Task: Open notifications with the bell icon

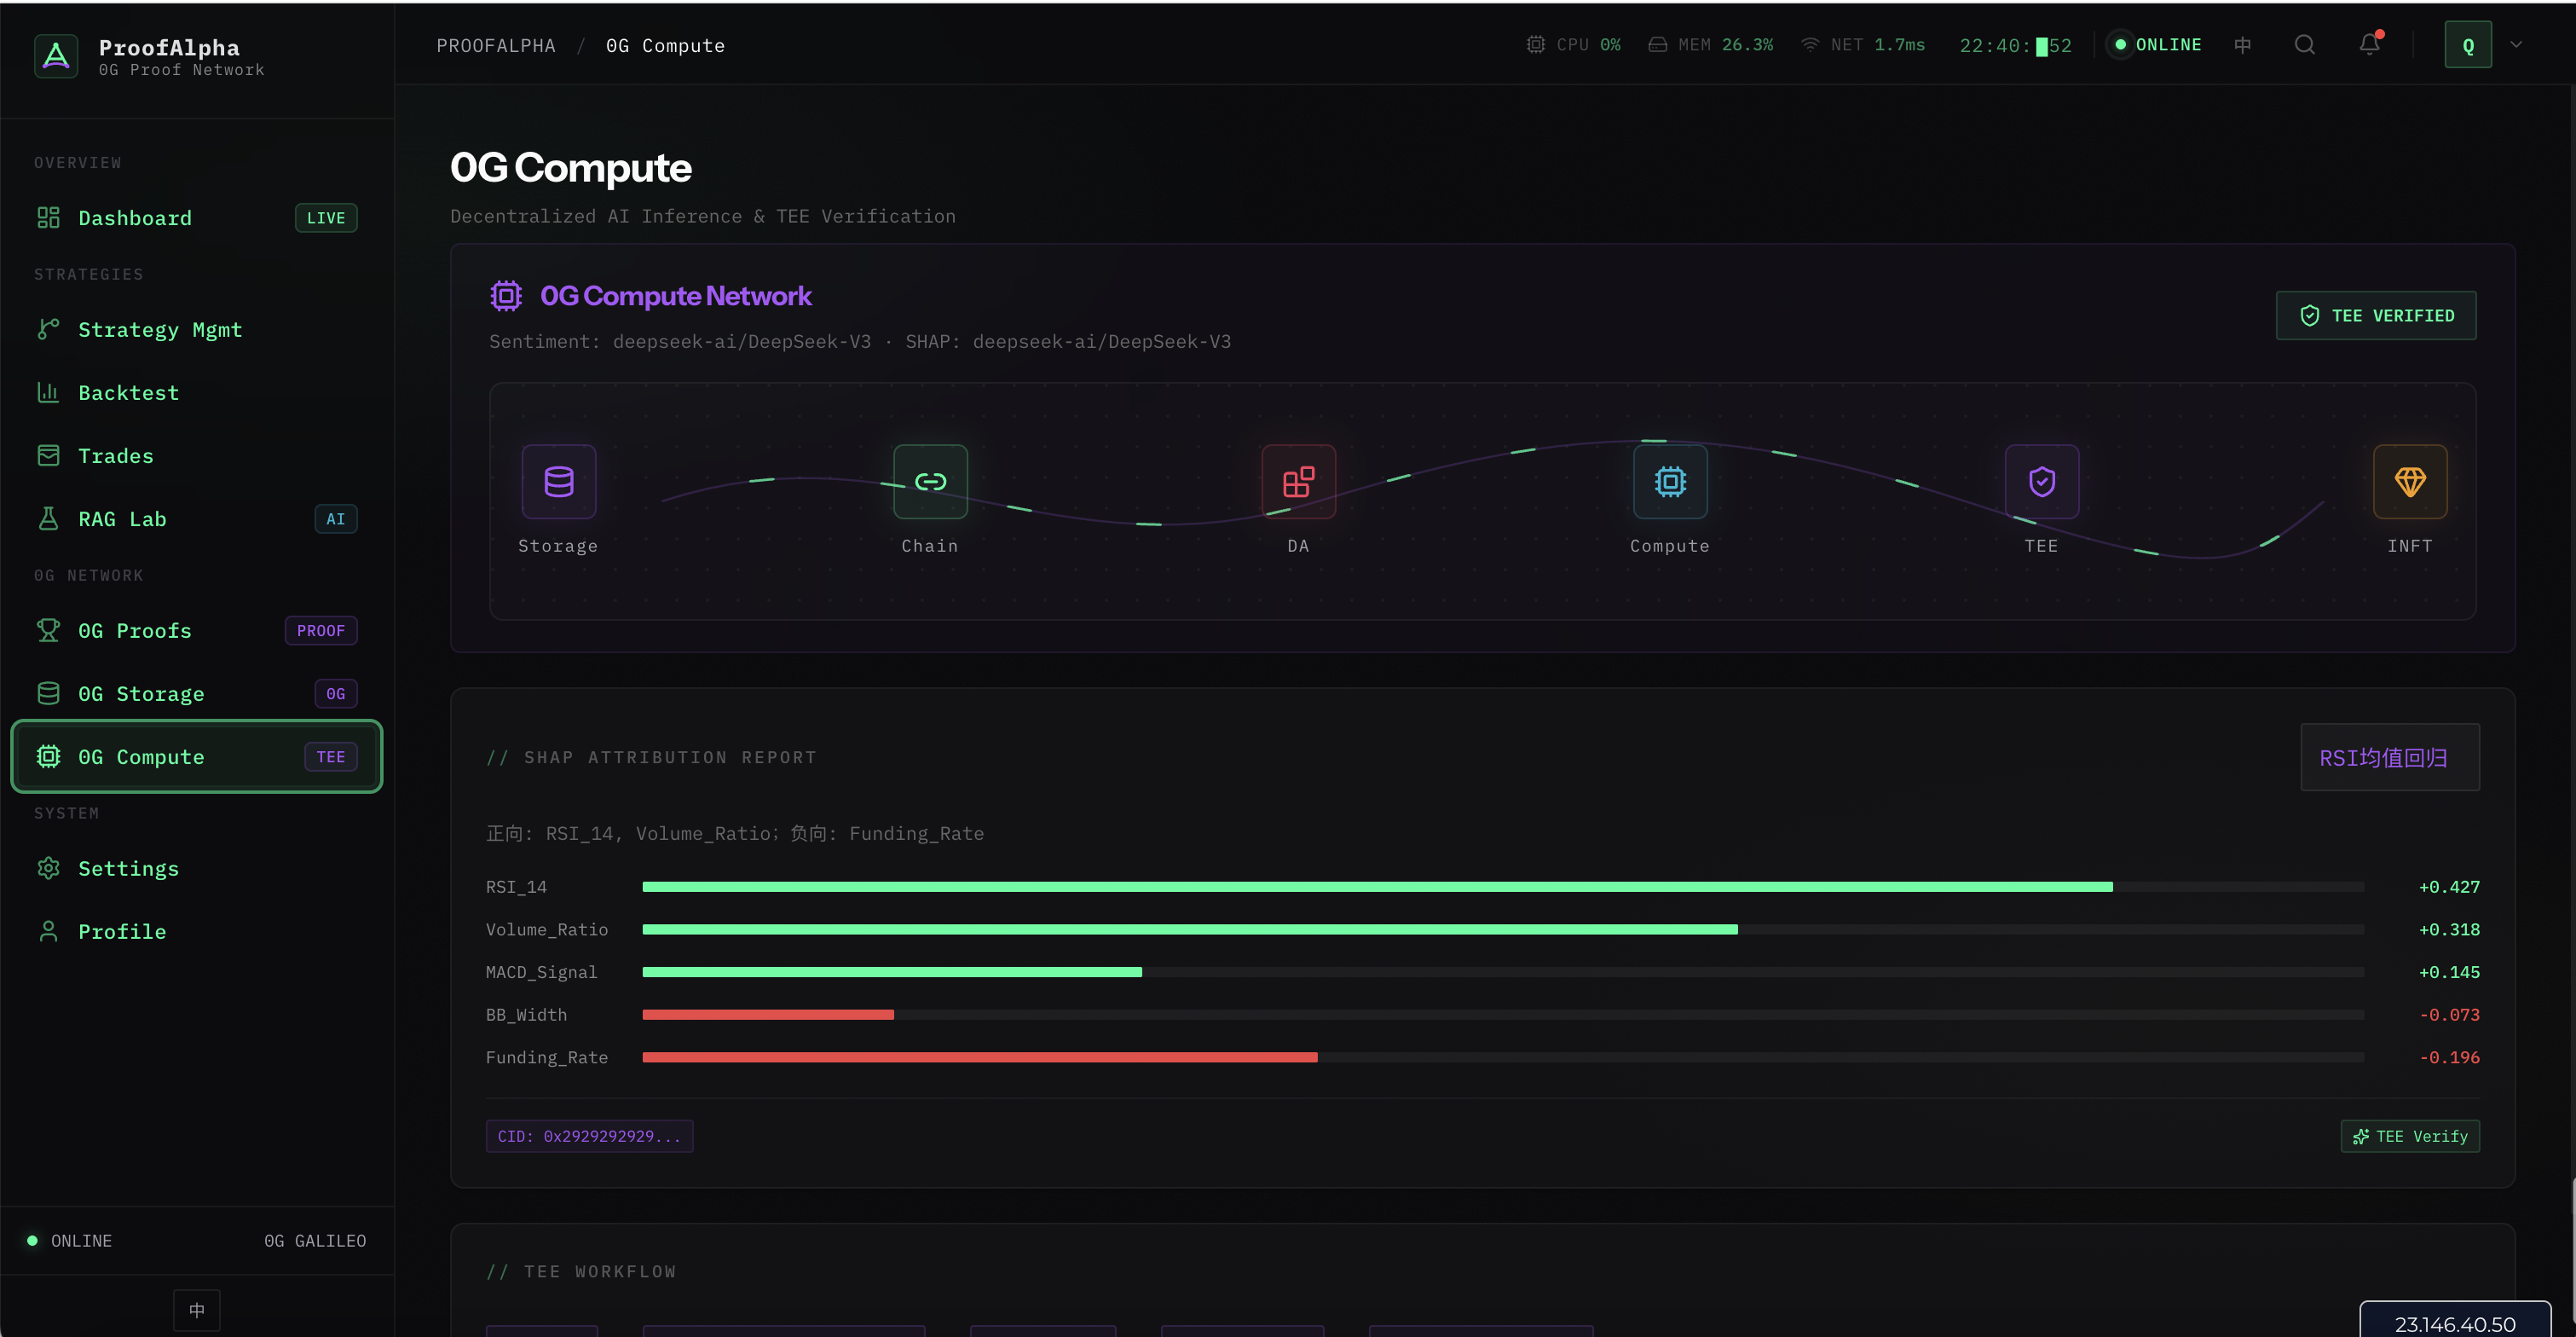Action: (x=2370, y=45)
